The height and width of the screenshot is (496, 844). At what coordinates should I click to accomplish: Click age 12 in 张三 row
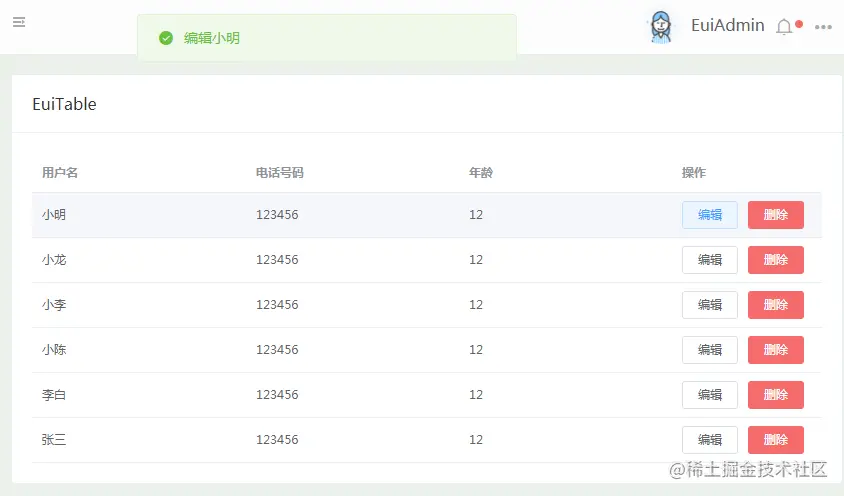476,440
